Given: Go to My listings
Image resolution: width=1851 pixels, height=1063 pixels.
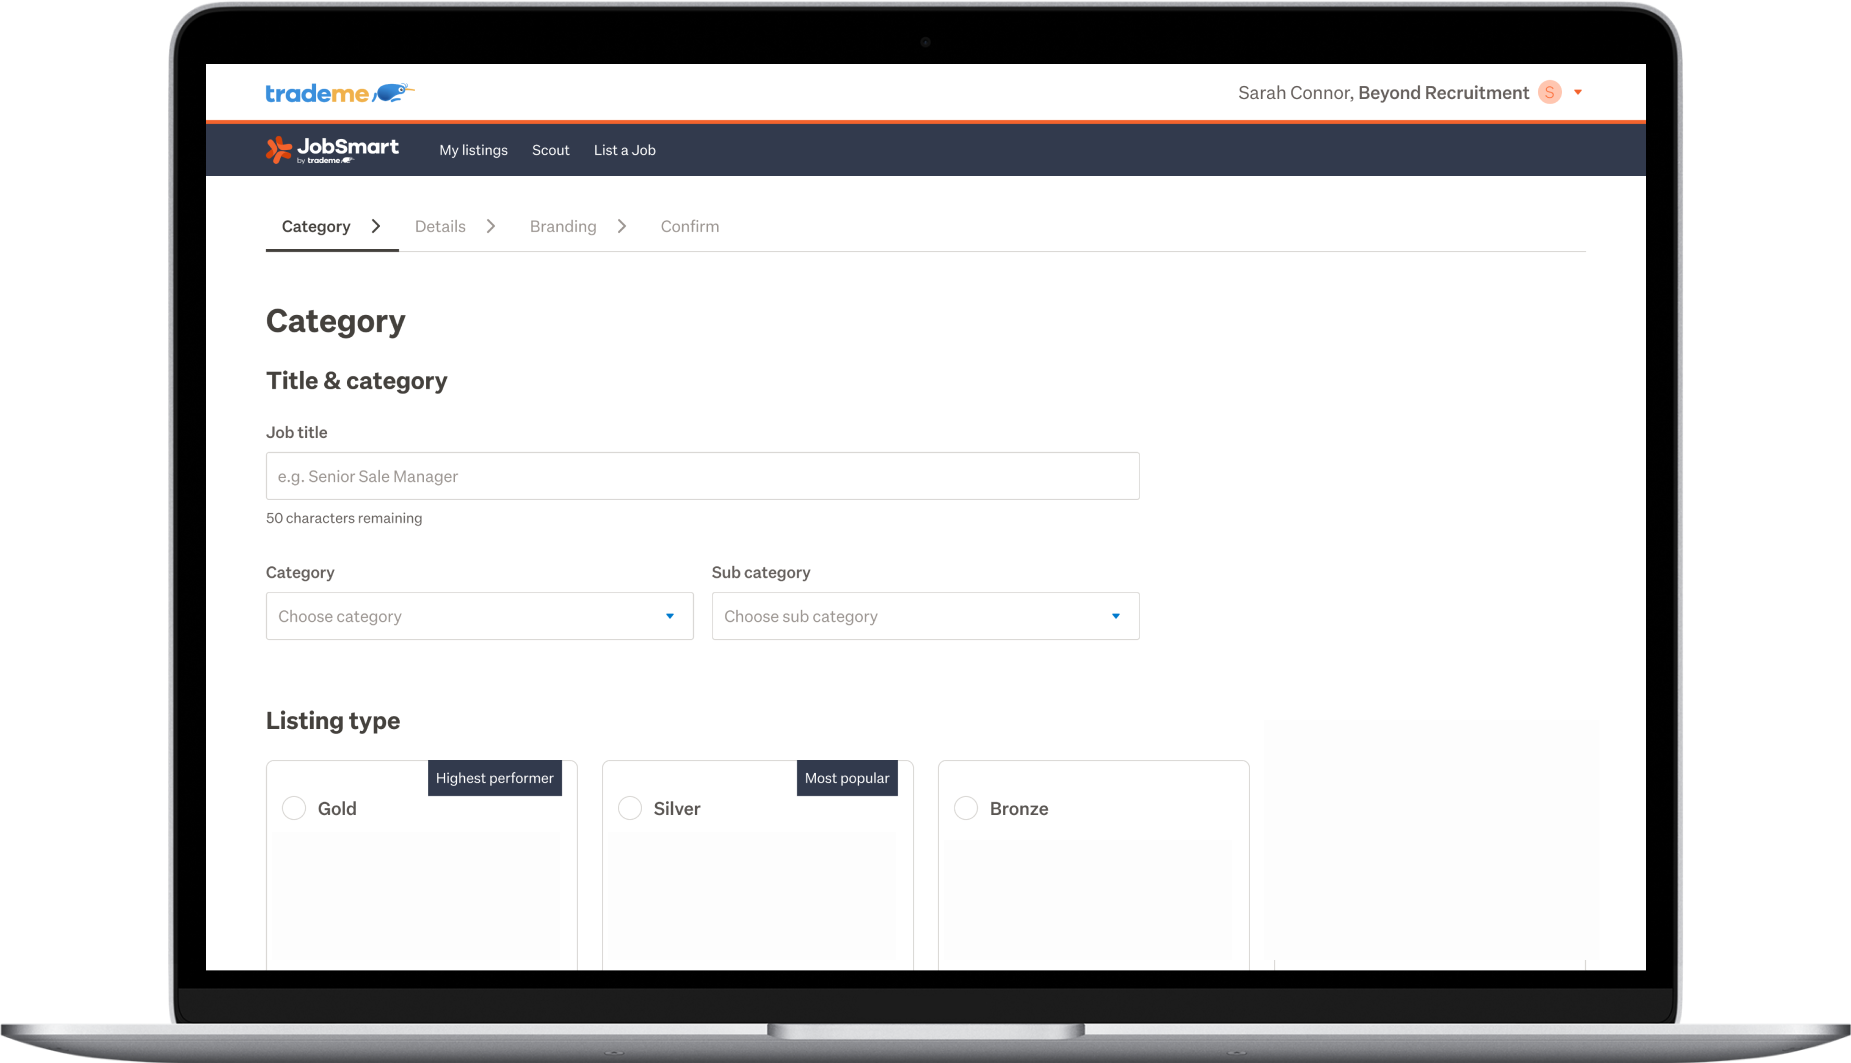Looking at the screenshot, I should click(473, 150).
